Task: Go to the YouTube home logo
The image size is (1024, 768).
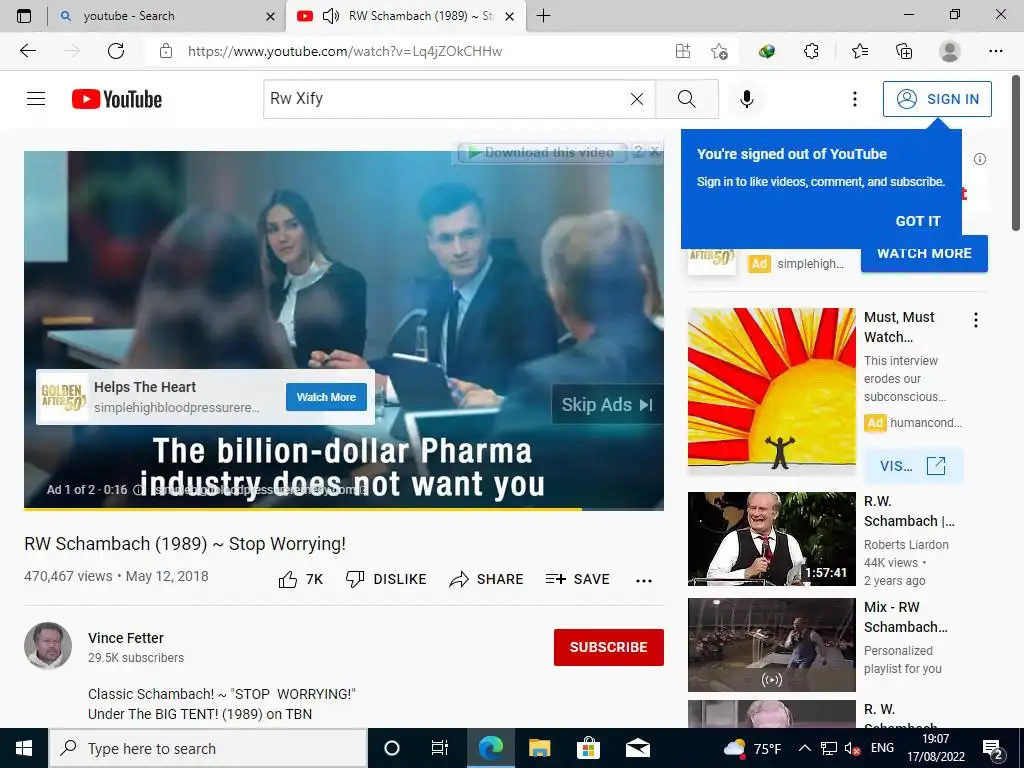Action: click(x=117, y=99)
